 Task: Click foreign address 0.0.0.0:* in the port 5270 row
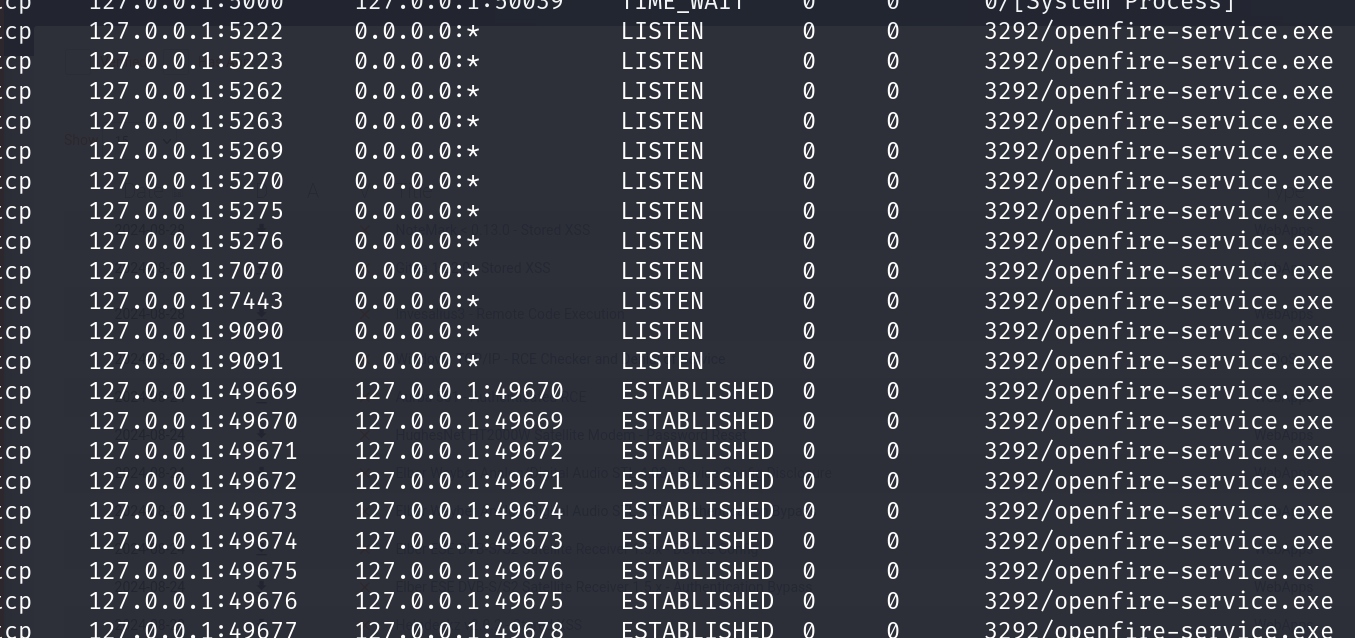click(417, 181)
